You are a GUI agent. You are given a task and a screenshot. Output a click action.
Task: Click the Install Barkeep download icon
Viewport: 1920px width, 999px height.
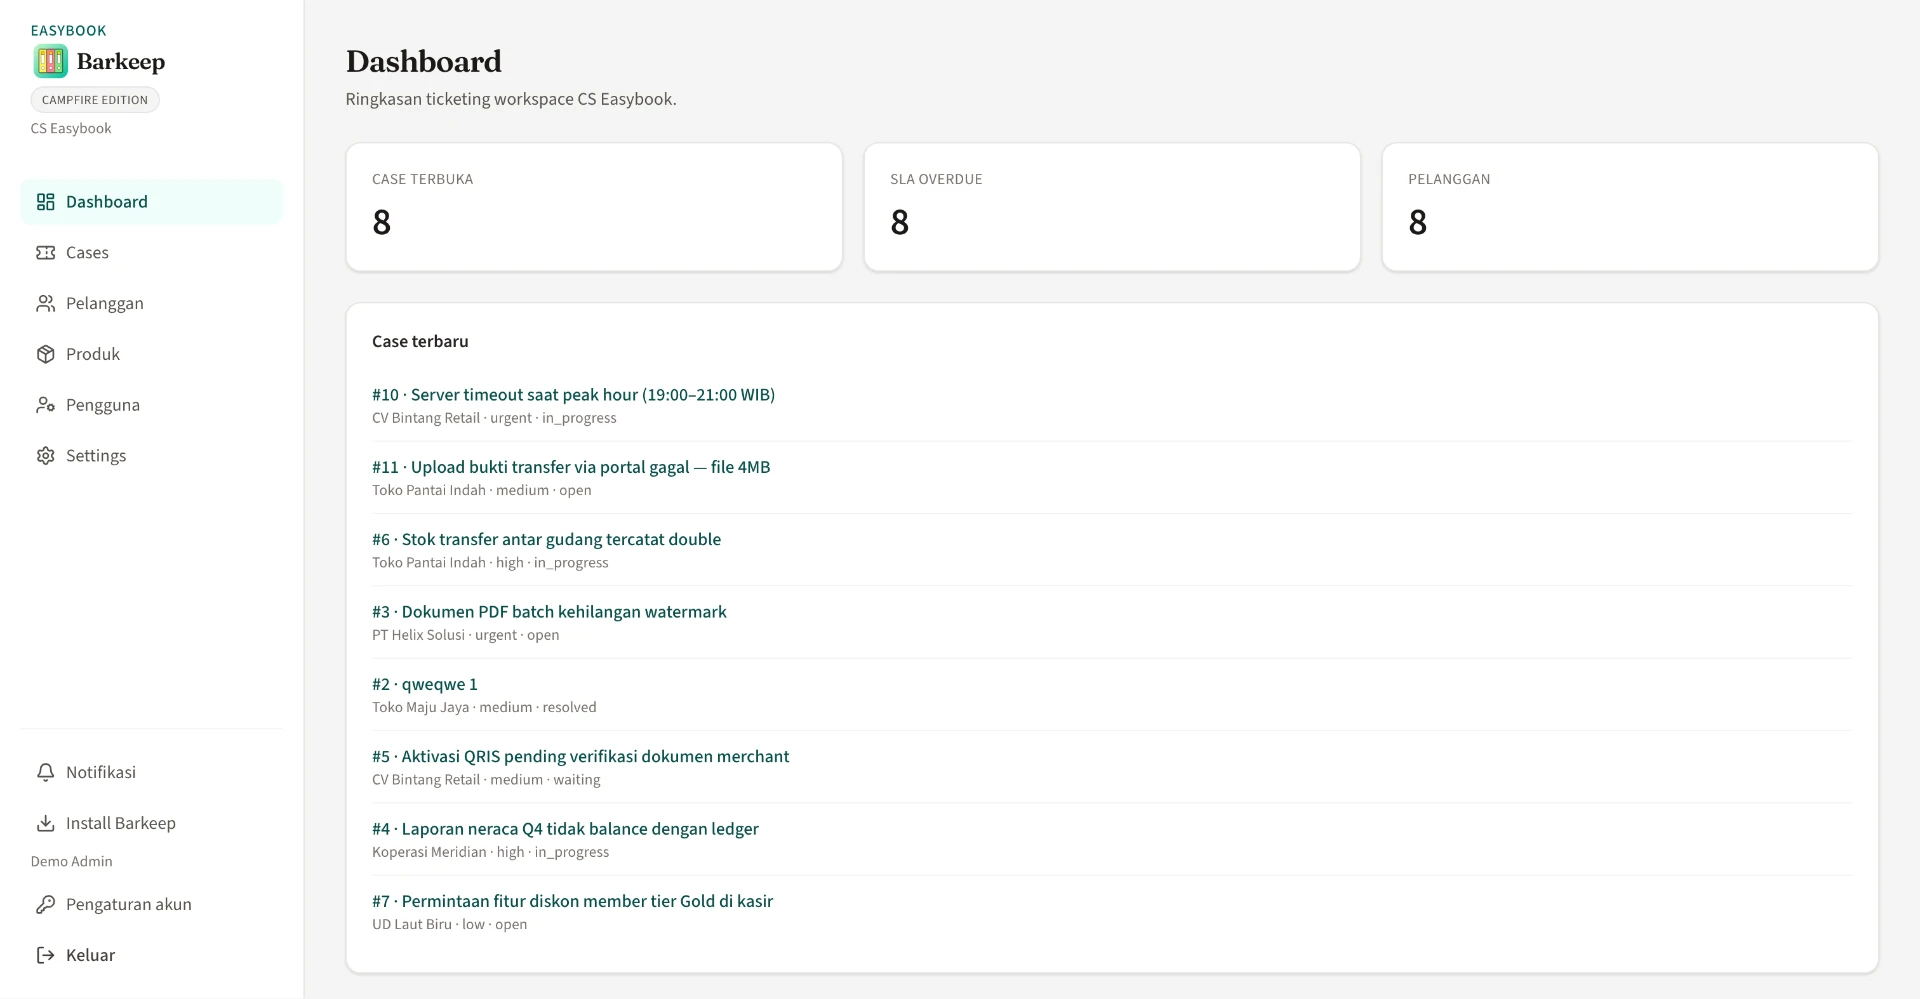(x=45, y=823)
